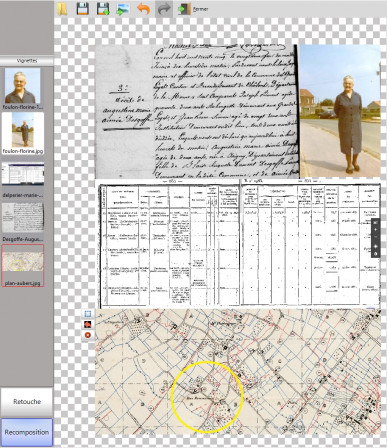Click the export image icon

pyautogui.click(x=123, y=9)
